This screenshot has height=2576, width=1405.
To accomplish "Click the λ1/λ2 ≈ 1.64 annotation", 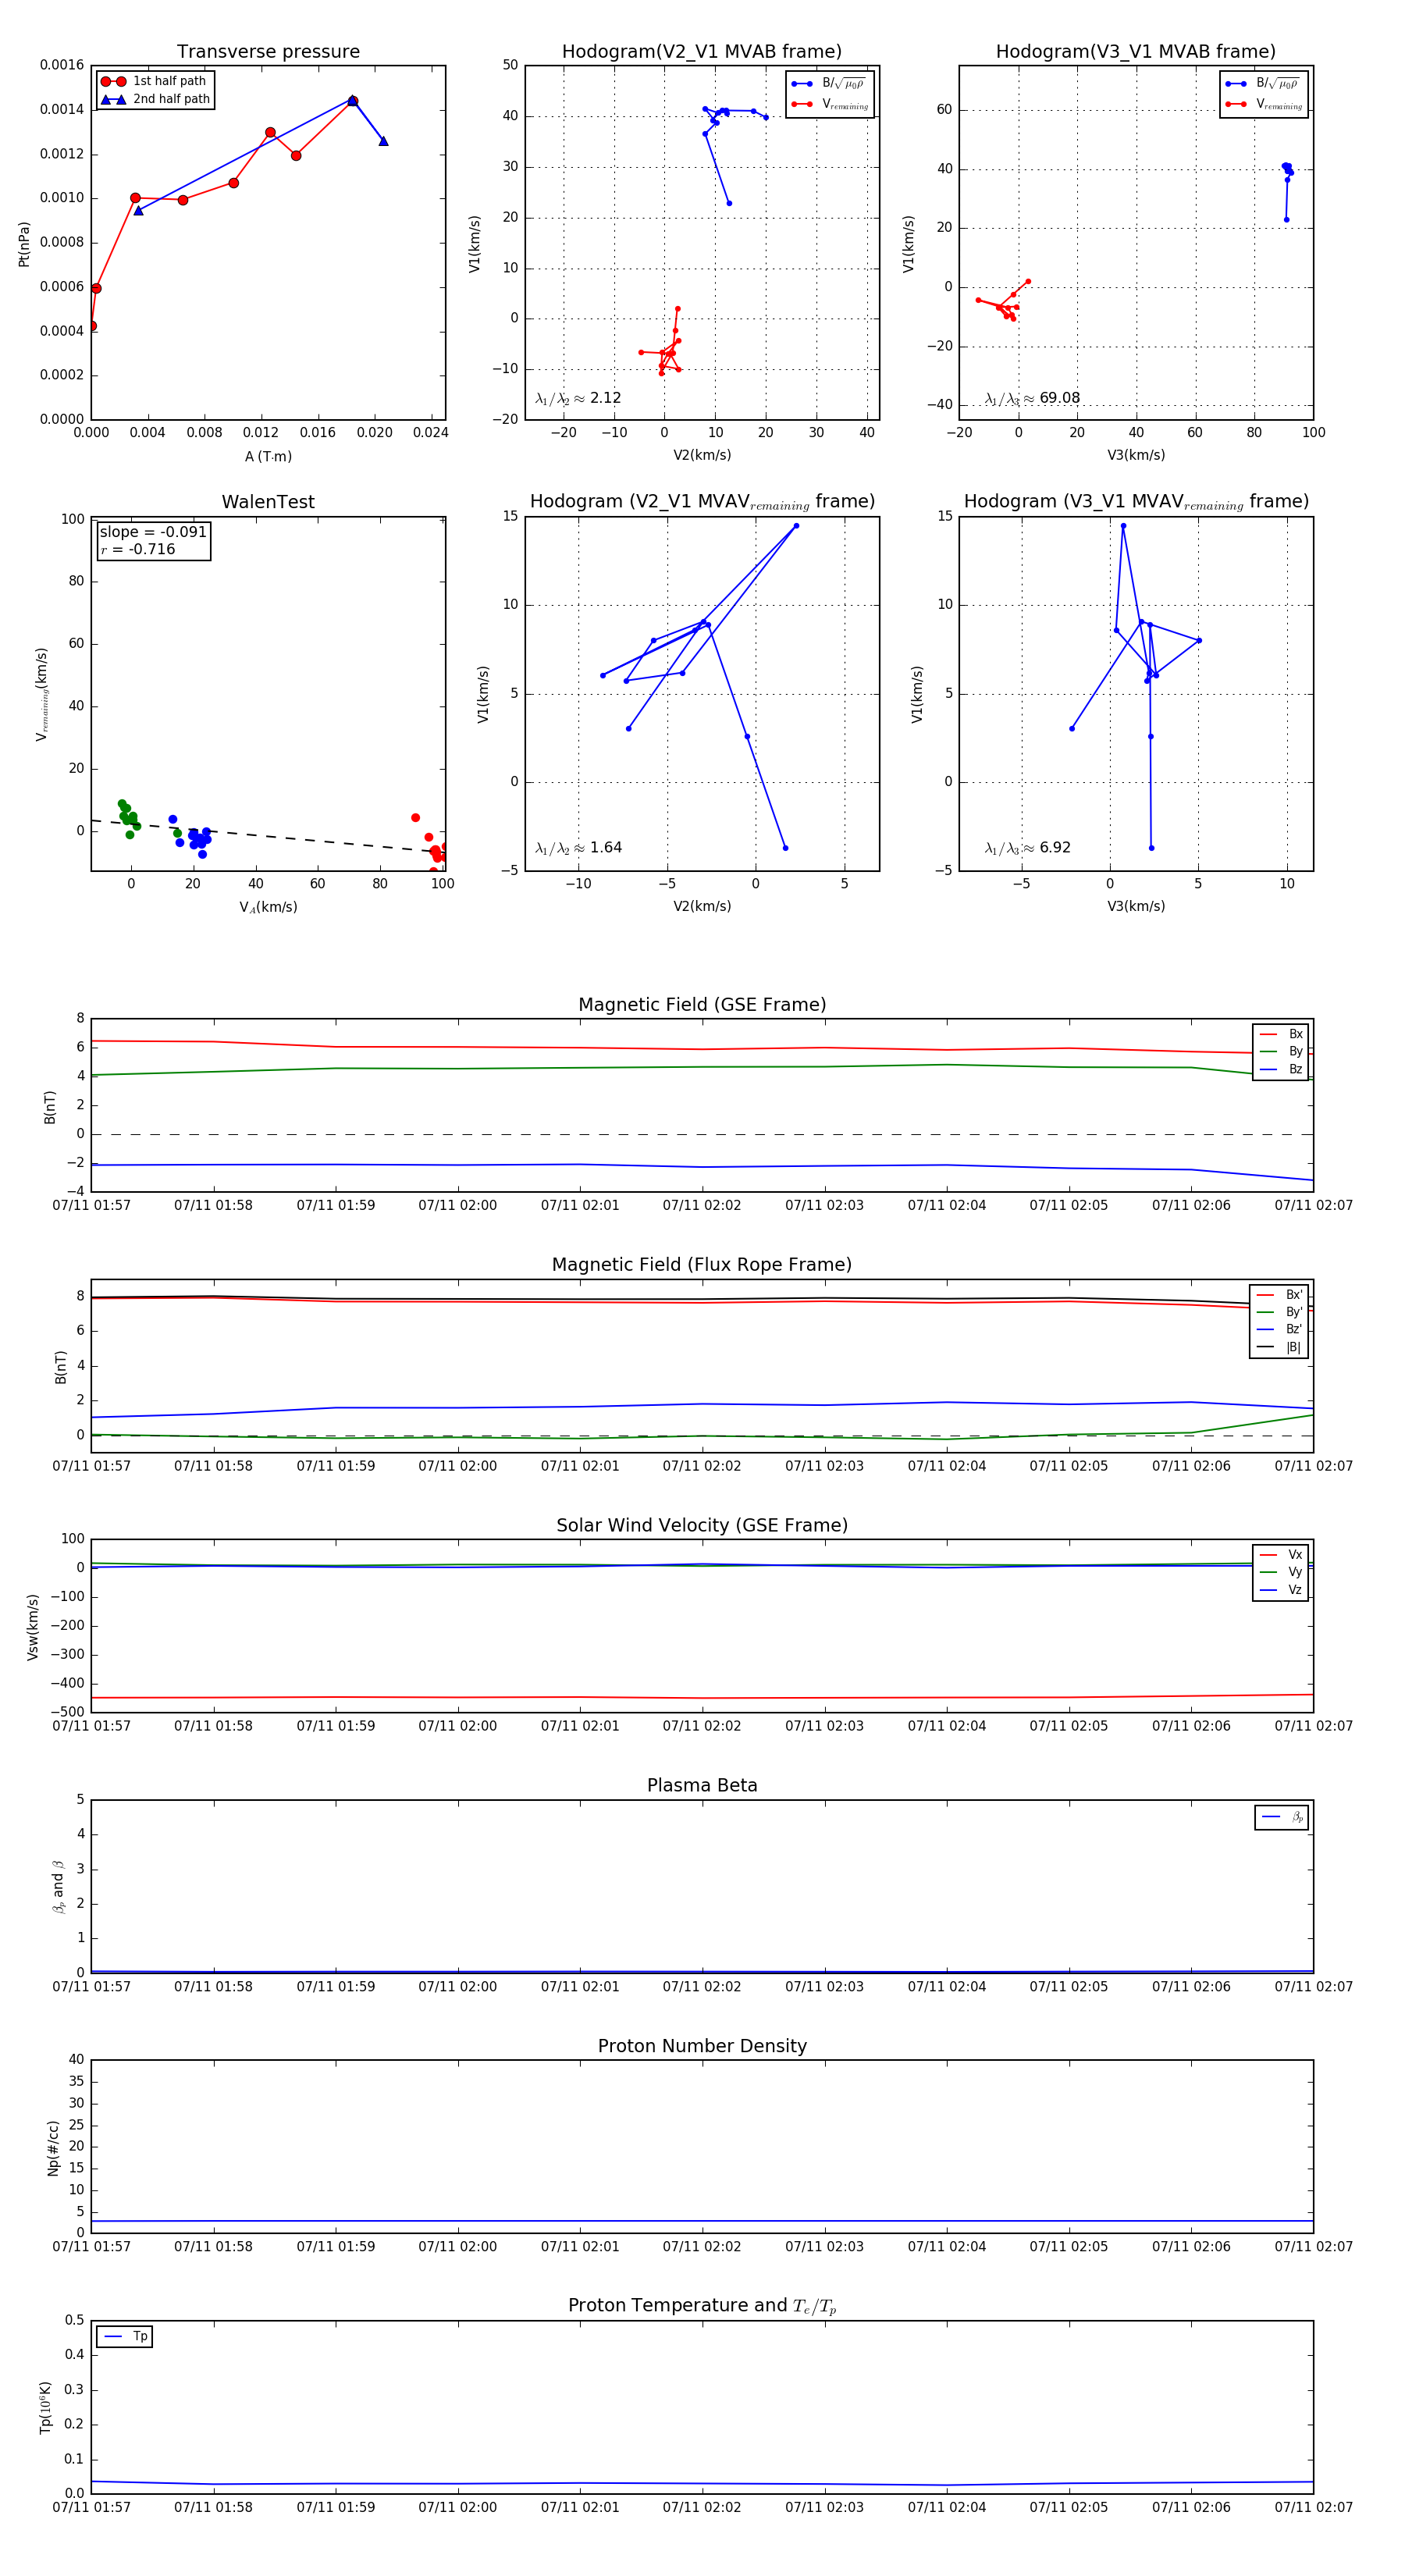I will click(578, 848).
